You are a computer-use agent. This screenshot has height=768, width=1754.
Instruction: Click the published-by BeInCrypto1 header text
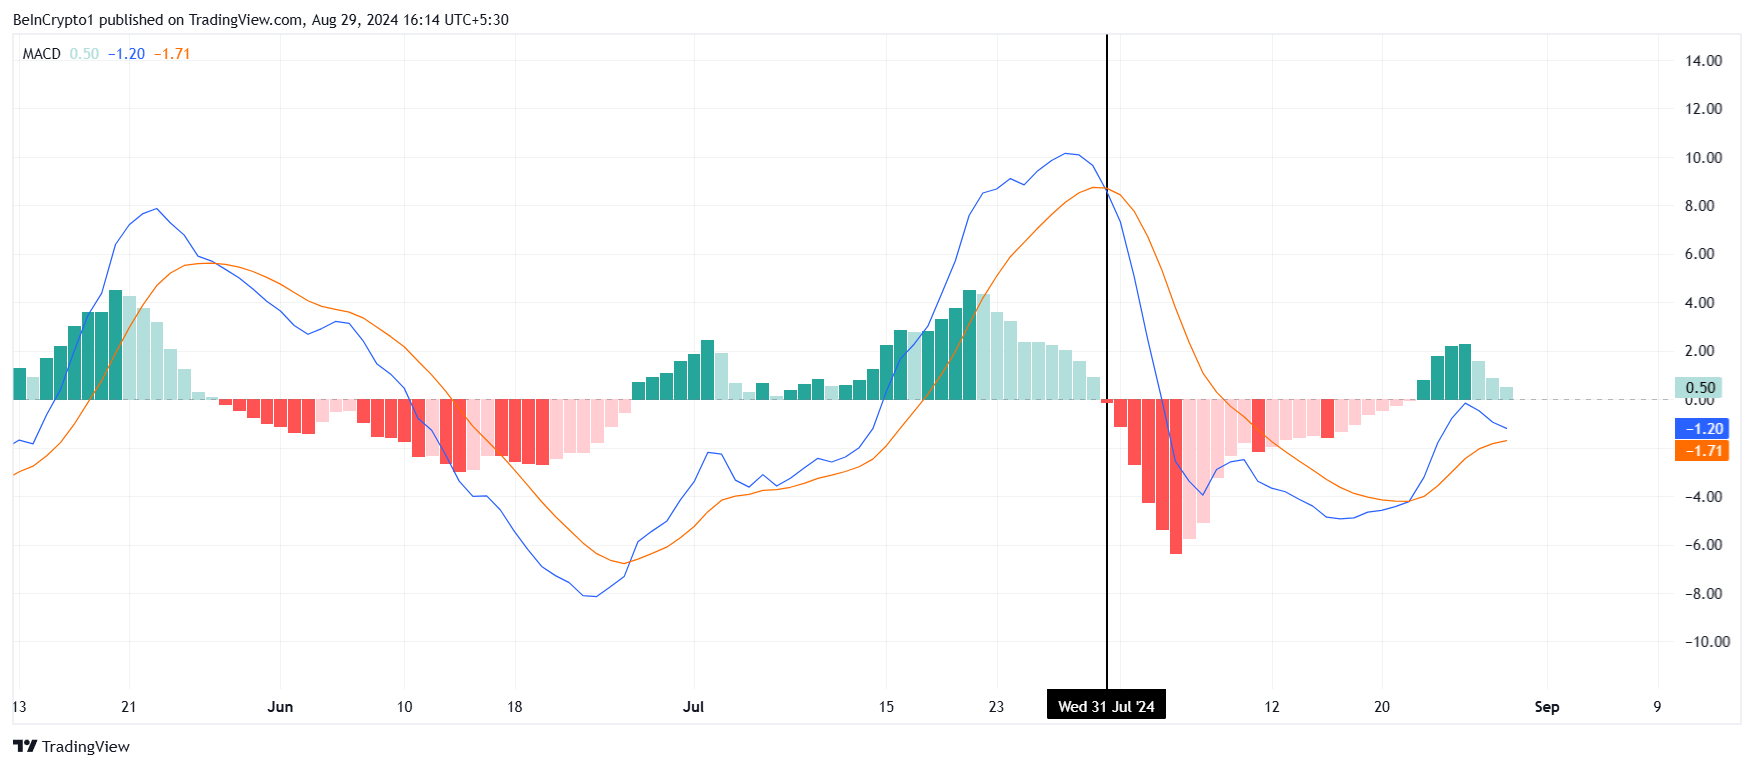[x=261, y=19]
